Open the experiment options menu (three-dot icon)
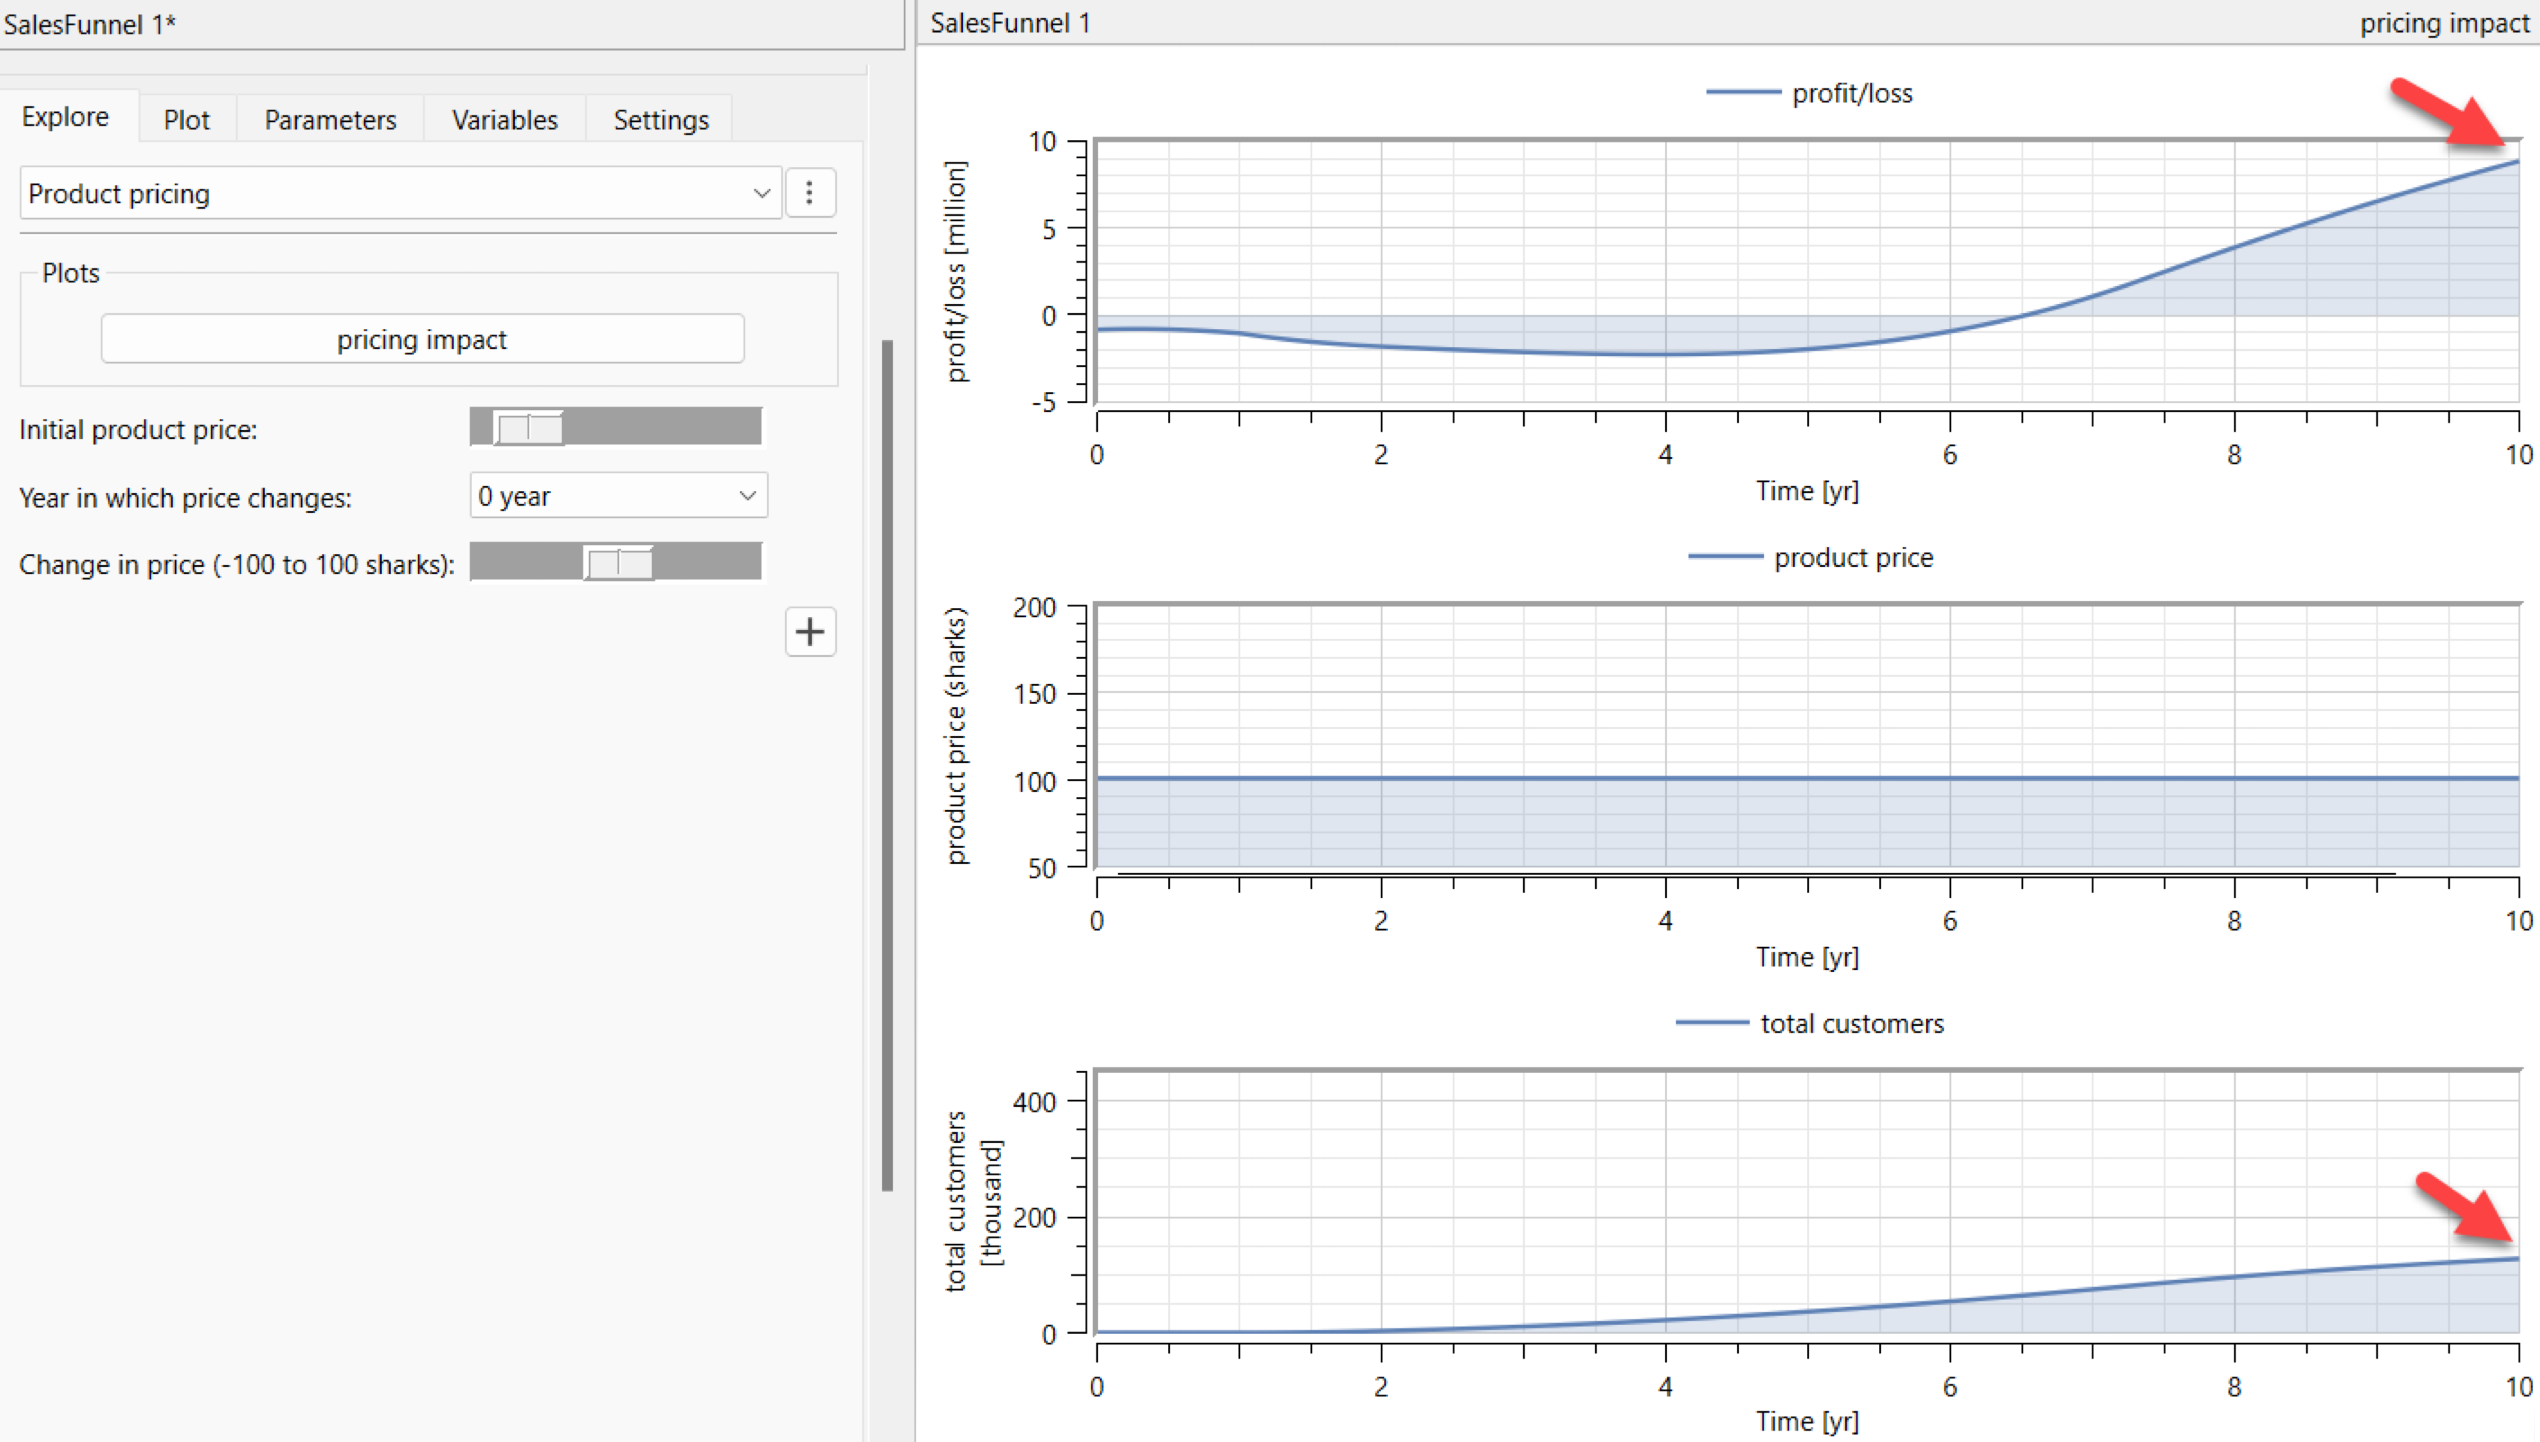 click(x=810, y=192)
